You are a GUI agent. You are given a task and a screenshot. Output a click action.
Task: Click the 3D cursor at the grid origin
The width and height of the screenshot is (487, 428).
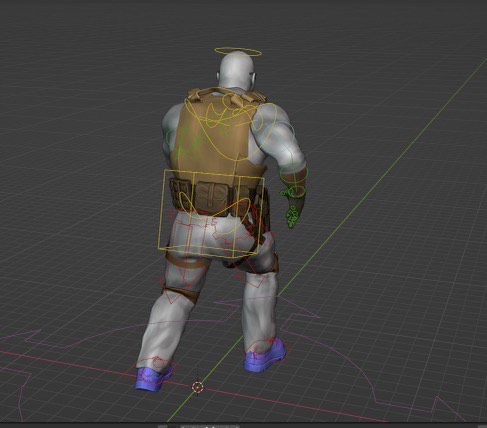point(198,387)
